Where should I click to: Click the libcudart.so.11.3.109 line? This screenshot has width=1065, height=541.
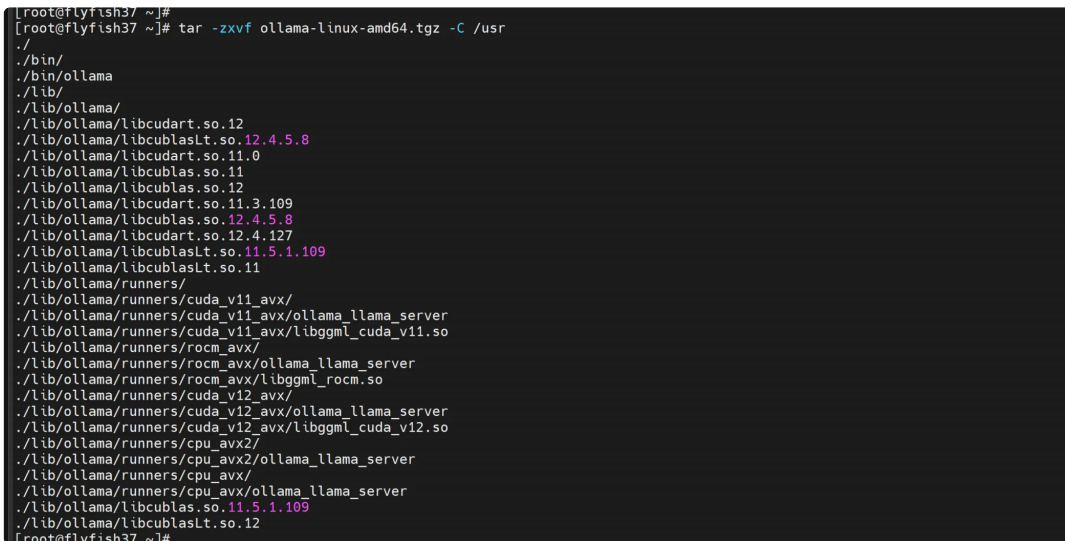[154, 204]
